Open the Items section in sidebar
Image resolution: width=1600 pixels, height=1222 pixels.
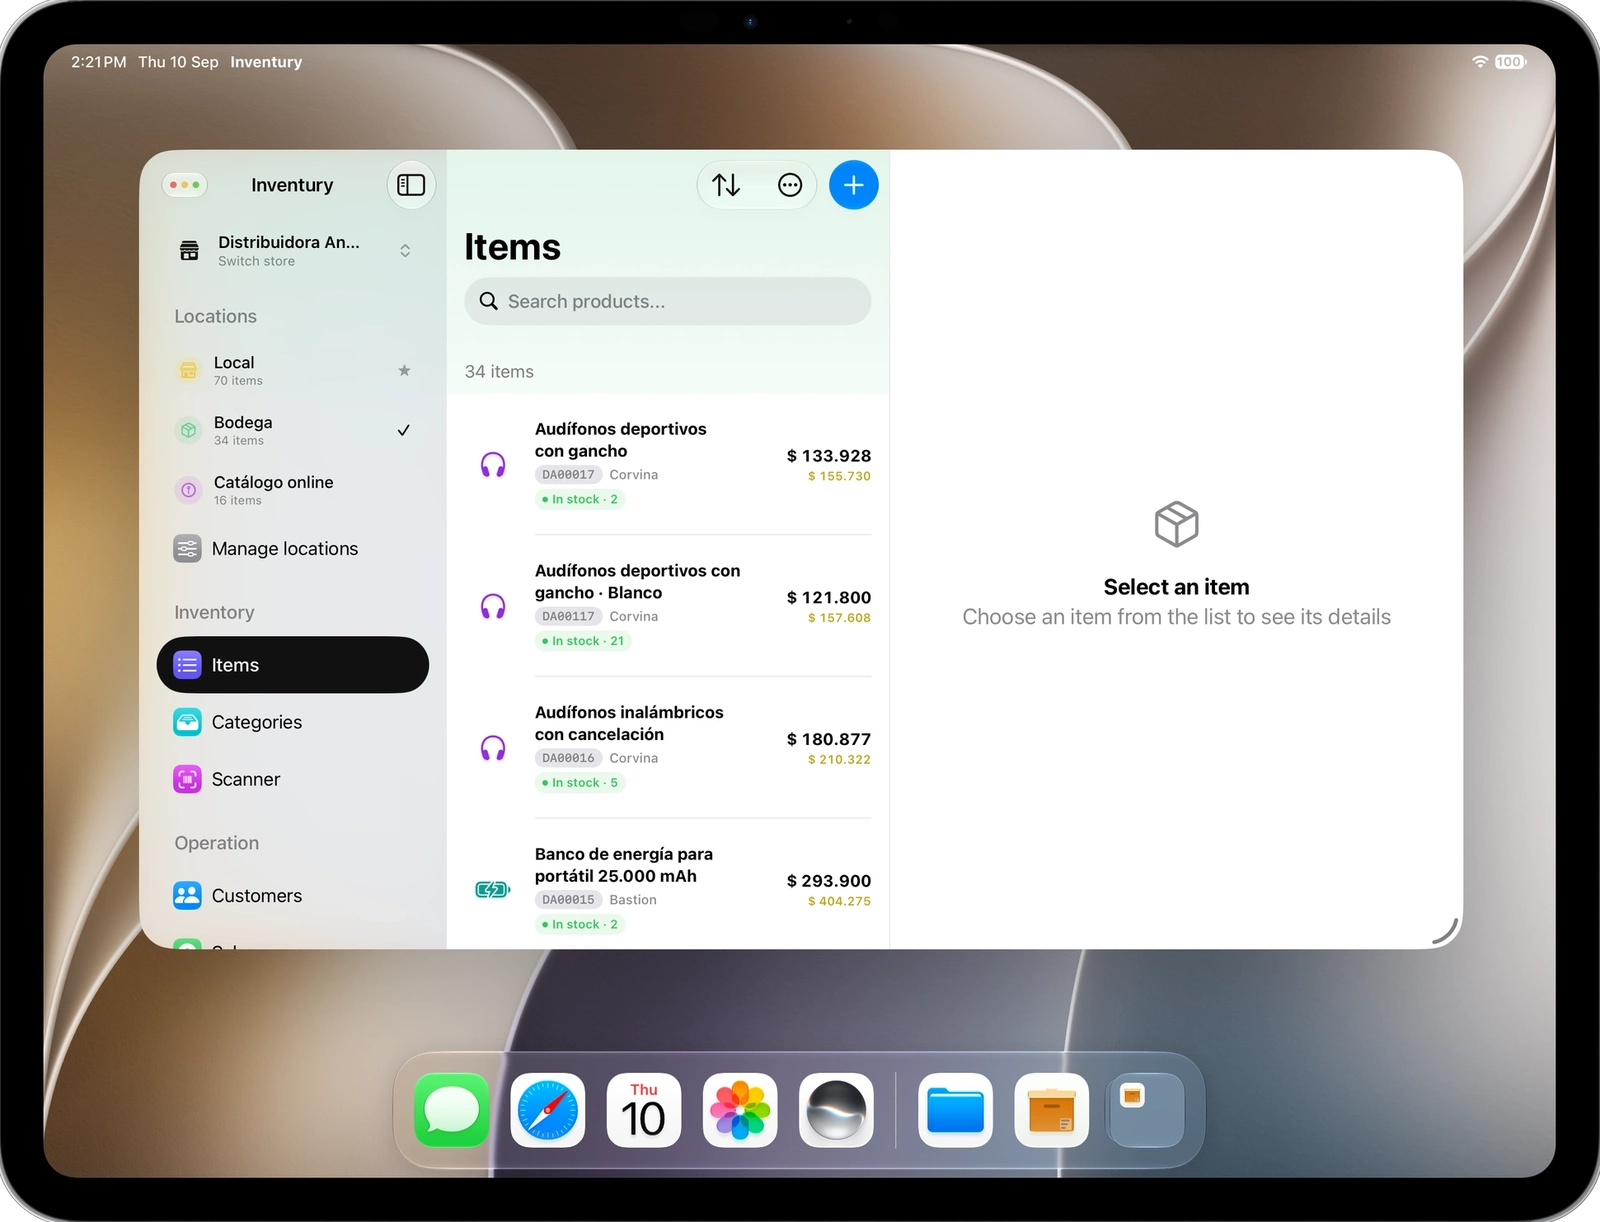click(293, 665)
